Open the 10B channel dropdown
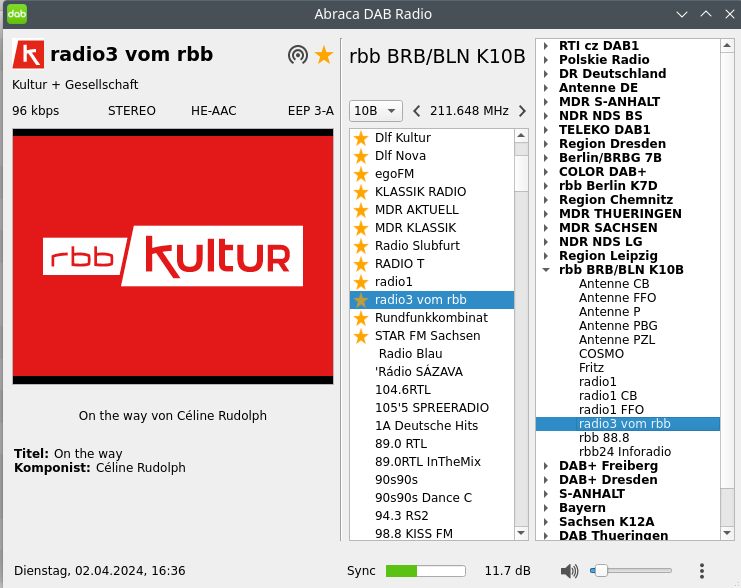 pyautogui.click(x=375, y=111)
